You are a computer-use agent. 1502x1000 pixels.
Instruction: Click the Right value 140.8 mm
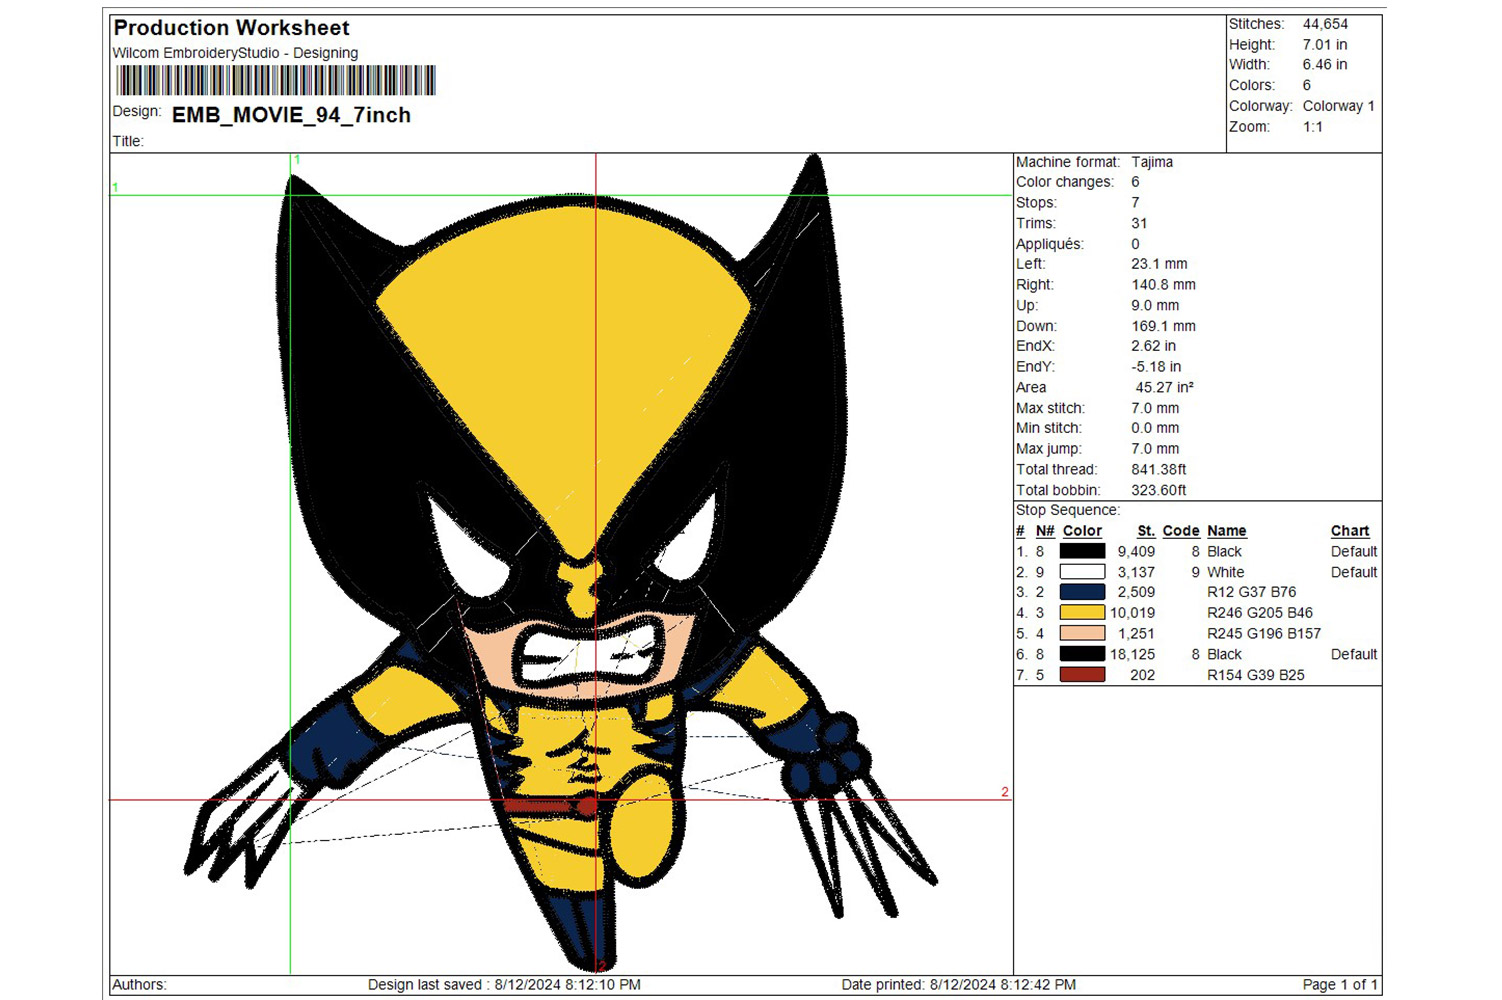(x=1163, y=285)
